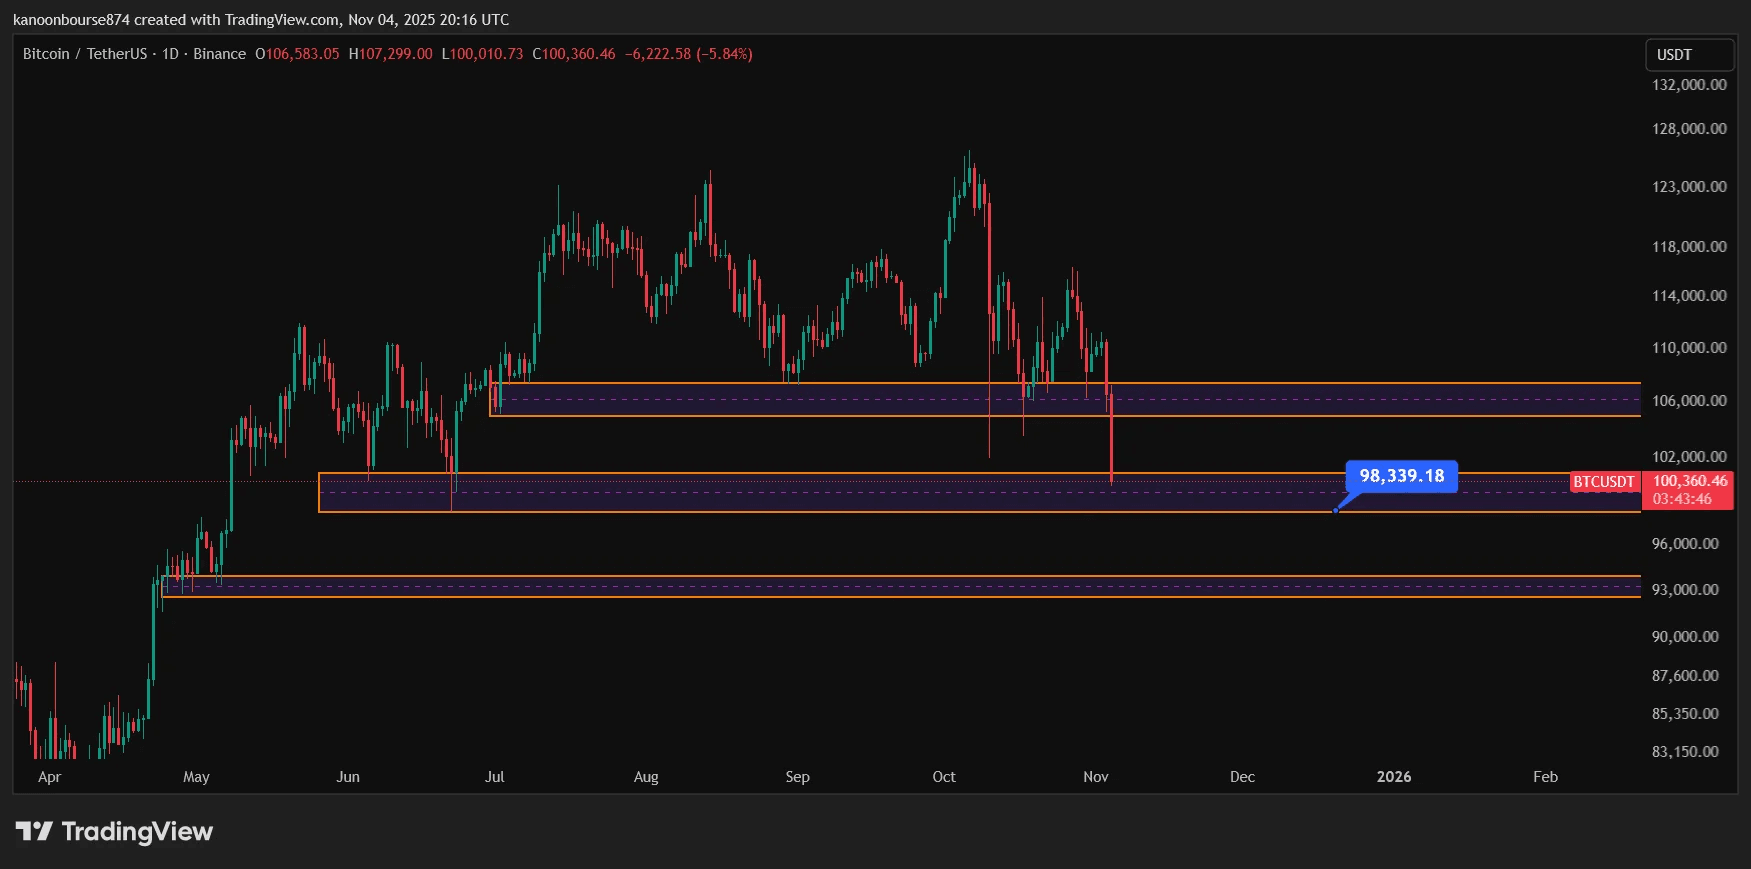Image resolution: width=1751 pixels, height=869 pixels.
Task: Open the USDT currency selector
Action: [1688, 55]
